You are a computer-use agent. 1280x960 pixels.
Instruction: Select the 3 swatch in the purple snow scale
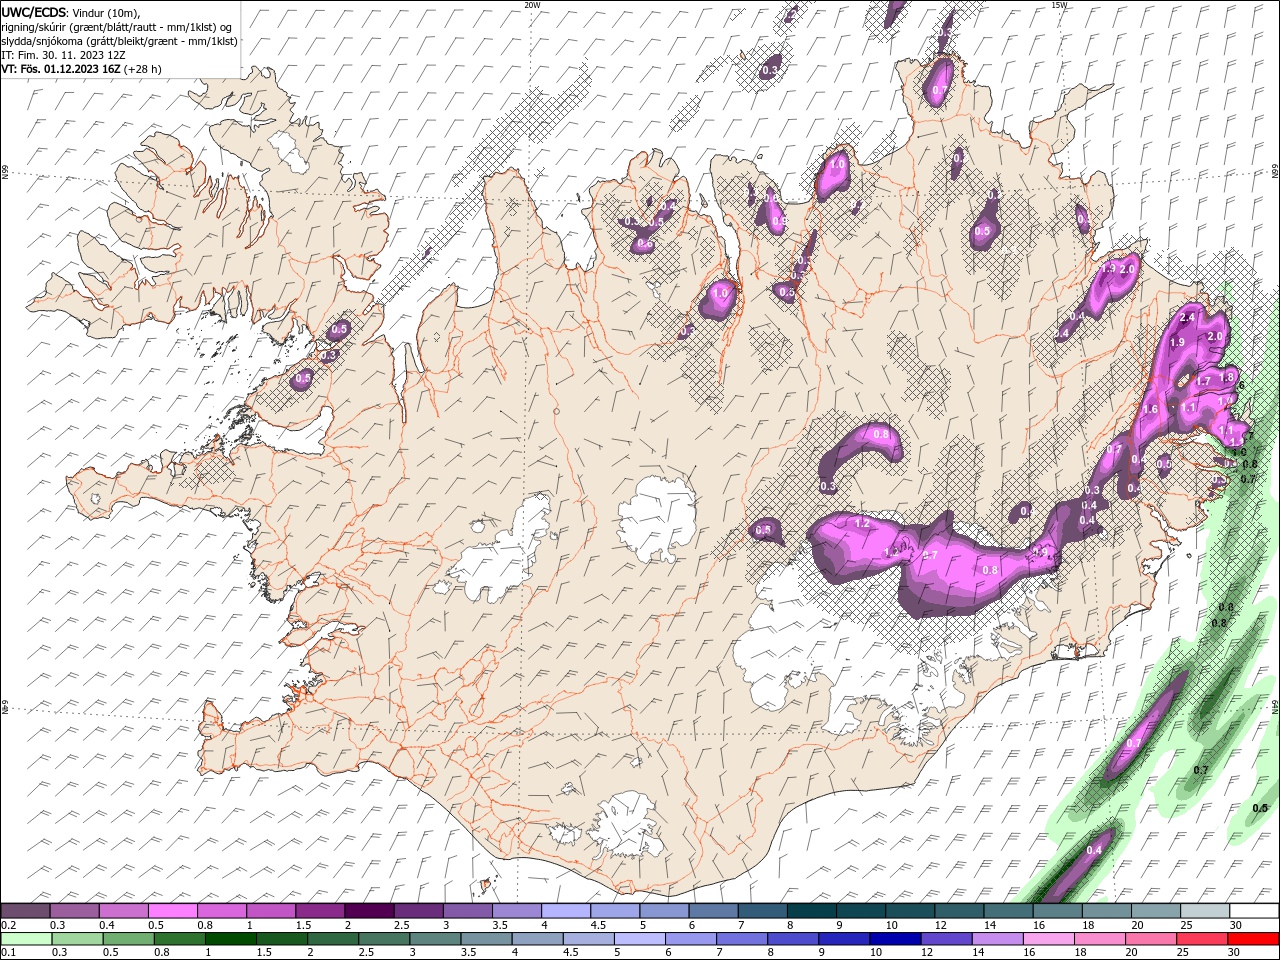point(468,911)
